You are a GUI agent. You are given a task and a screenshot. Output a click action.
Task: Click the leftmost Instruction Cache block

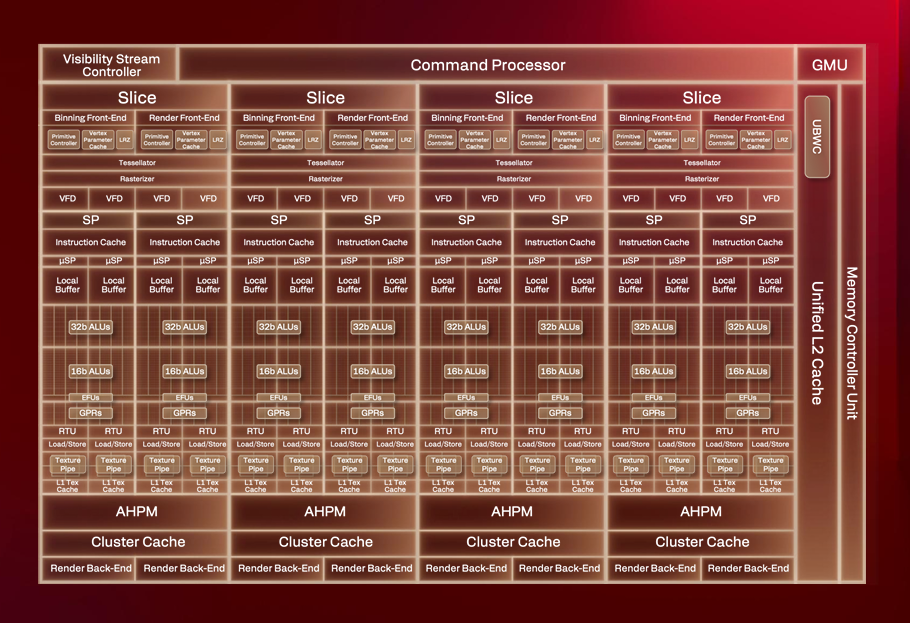click(x=90, y=242)
